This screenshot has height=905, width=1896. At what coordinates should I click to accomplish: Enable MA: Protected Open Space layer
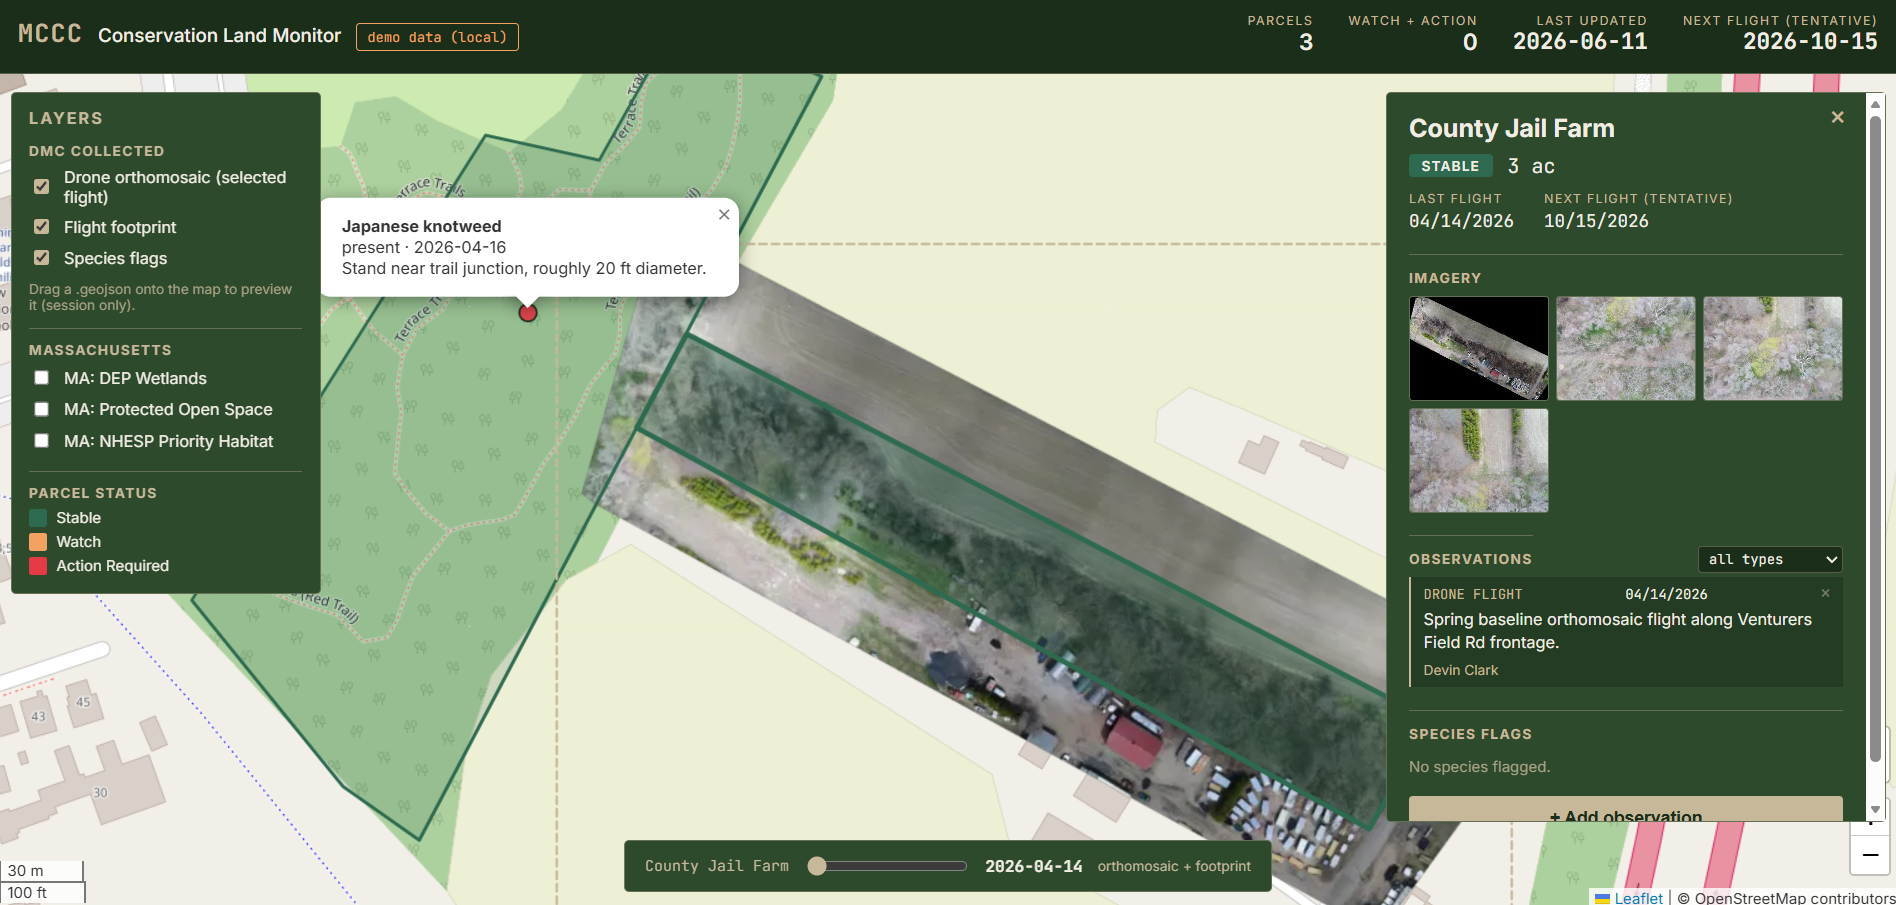(42, 409)
